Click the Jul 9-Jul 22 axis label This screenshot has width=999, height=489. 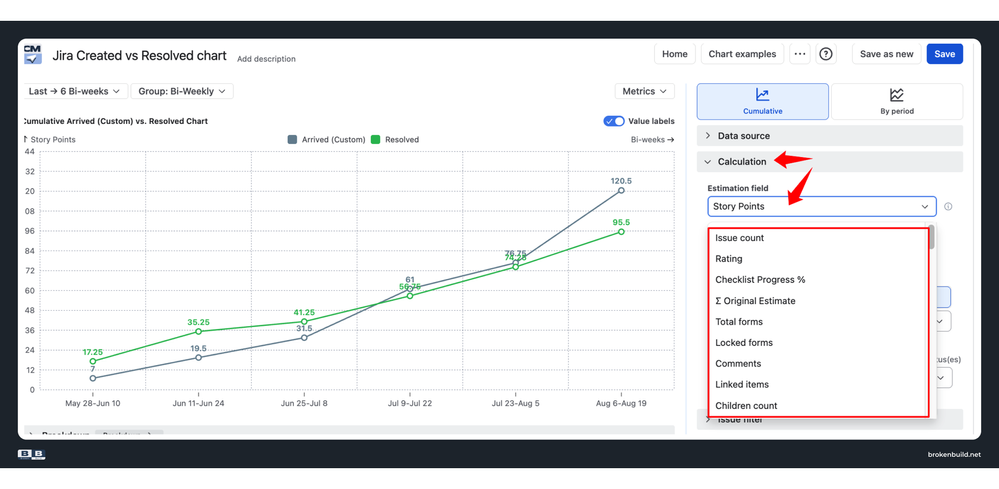pyautogui.click(x=410, y=404)
